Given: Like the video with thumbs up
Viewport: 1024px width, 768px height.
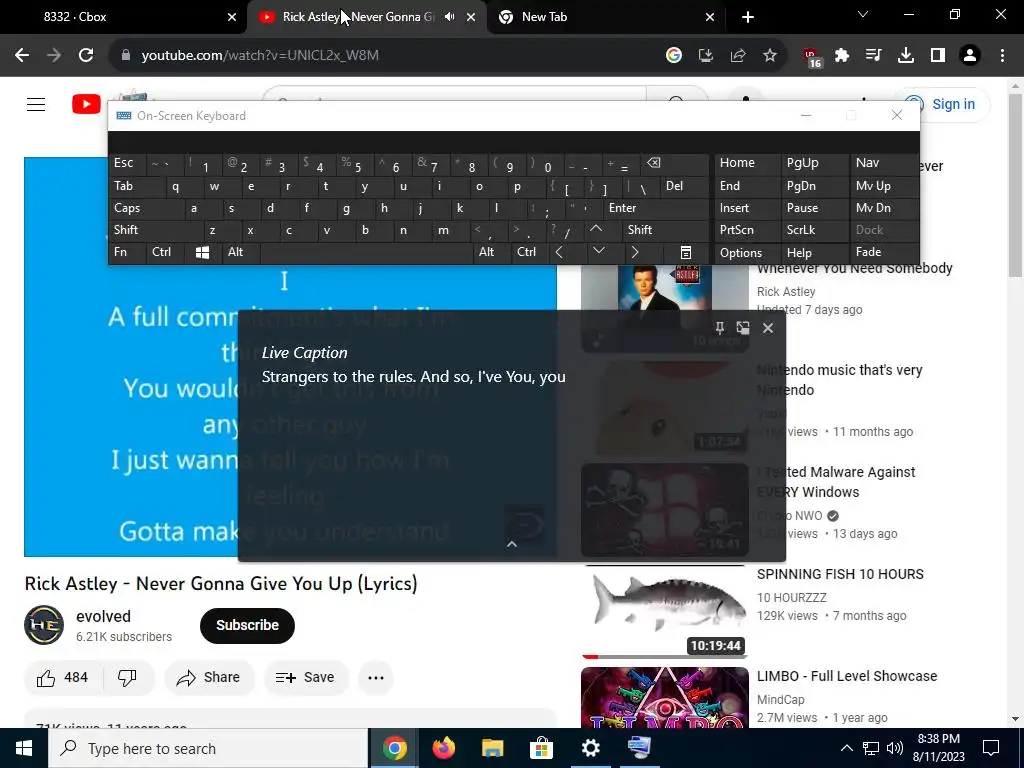Looking at the screenshot, I should pyautogui.click(x=63, y=677).
